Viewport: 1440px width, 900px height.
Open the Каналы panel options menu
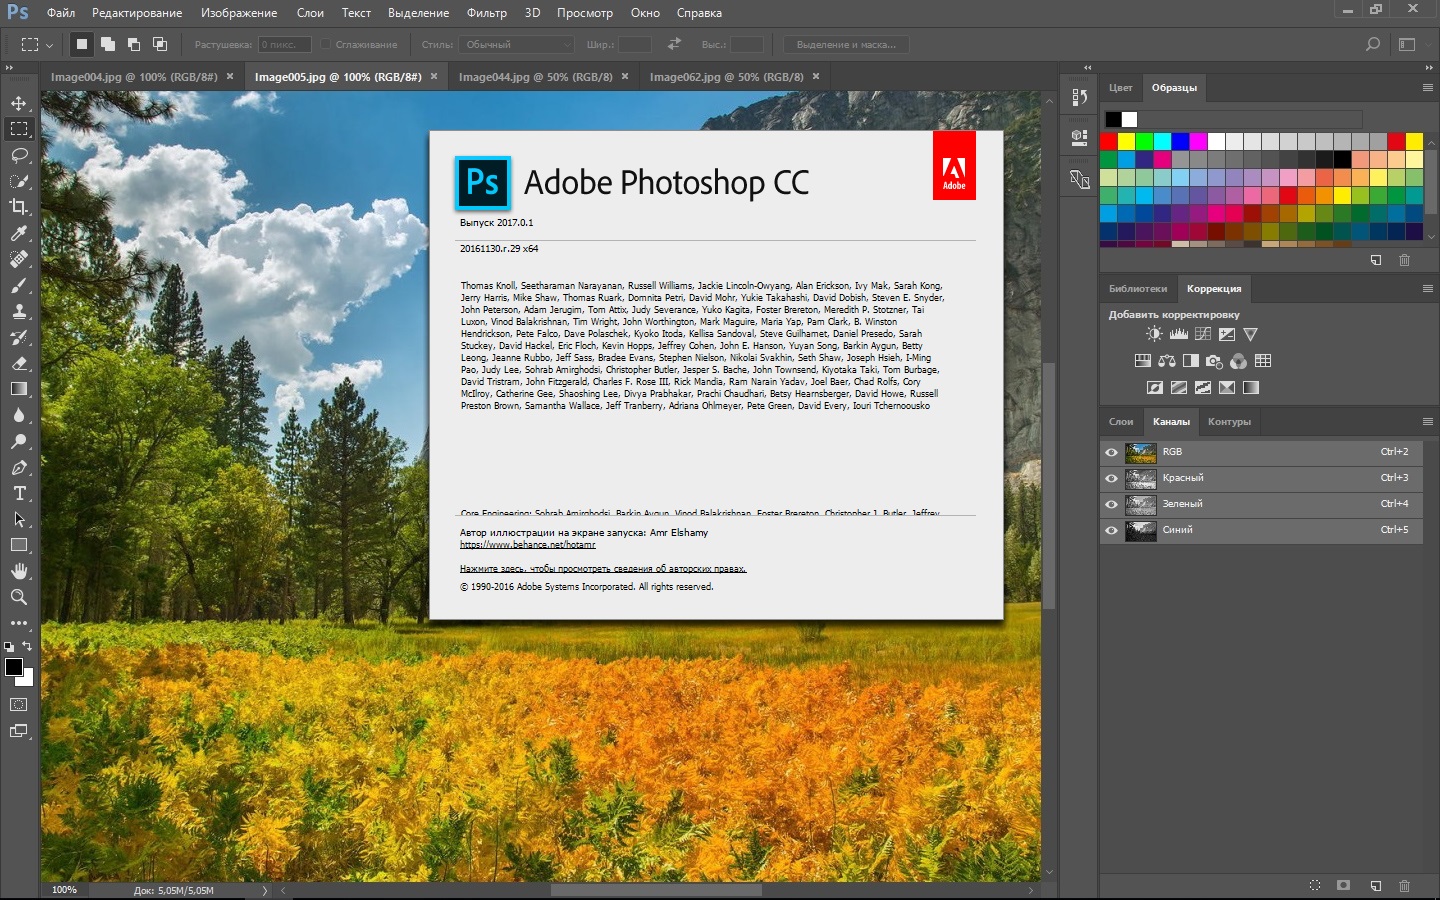click(x=1427, y=421)
